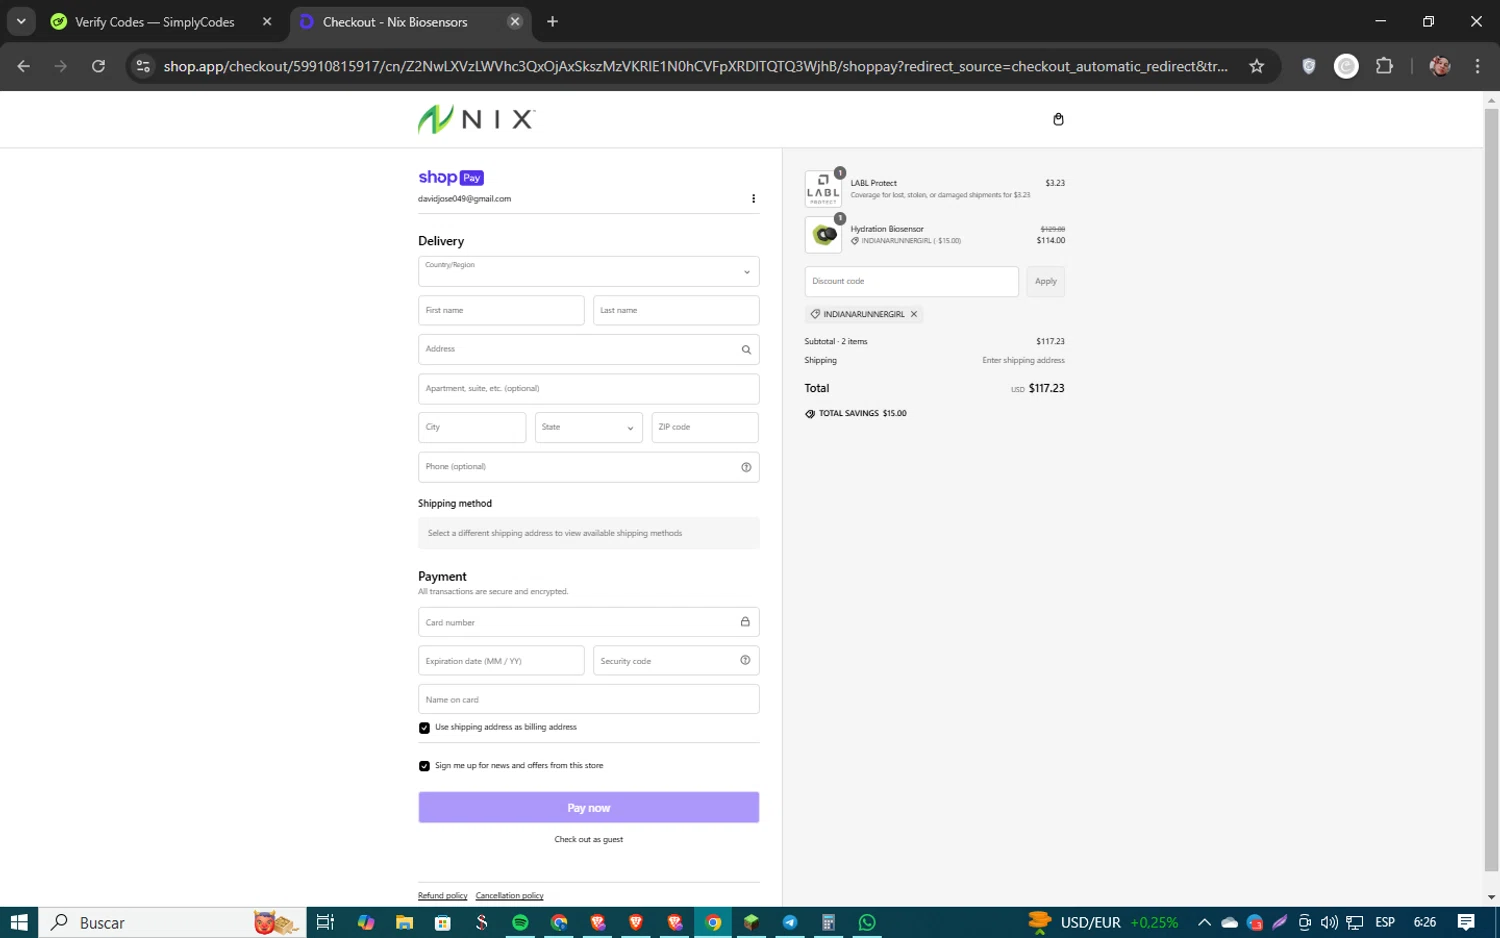This screenshot has height=938, width=1500.
Task: Open the cart bag icon in header
Action: (x=1058, y=119)
